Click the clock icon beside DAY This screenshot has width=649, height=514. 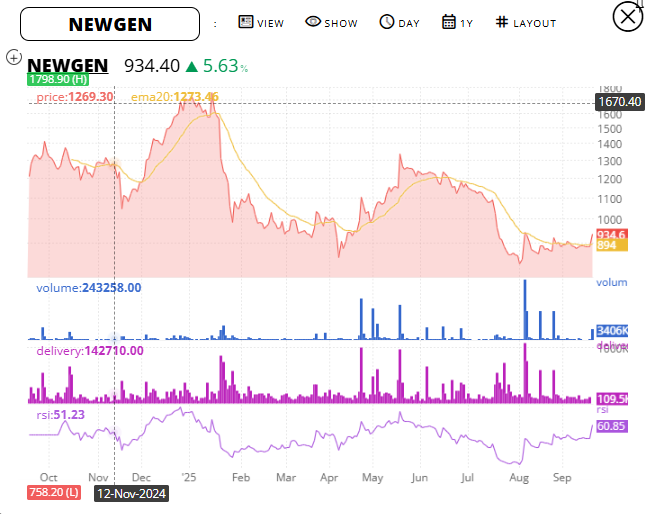(x=387, y=22)
